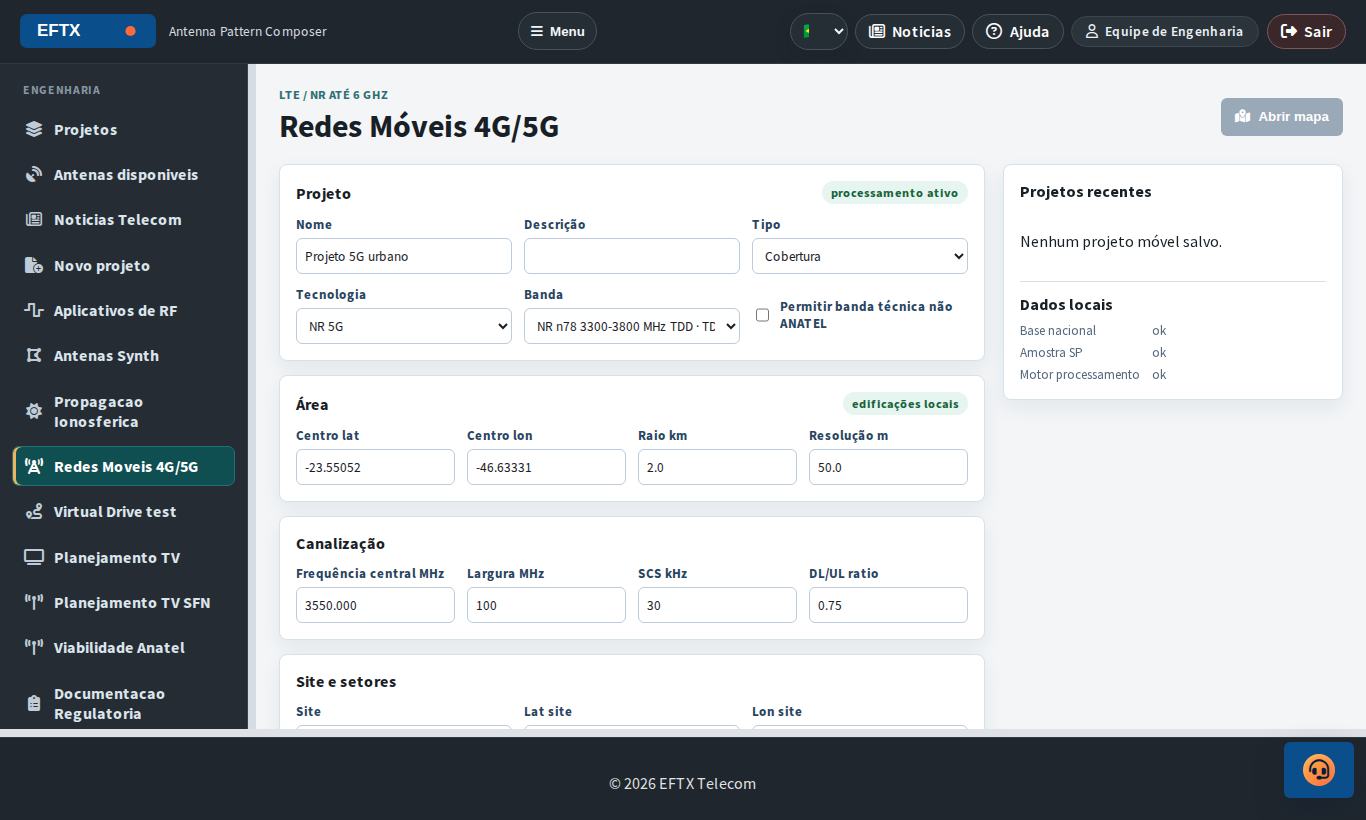Open the Banda dropdown showing NR n78

pos(632,326)
